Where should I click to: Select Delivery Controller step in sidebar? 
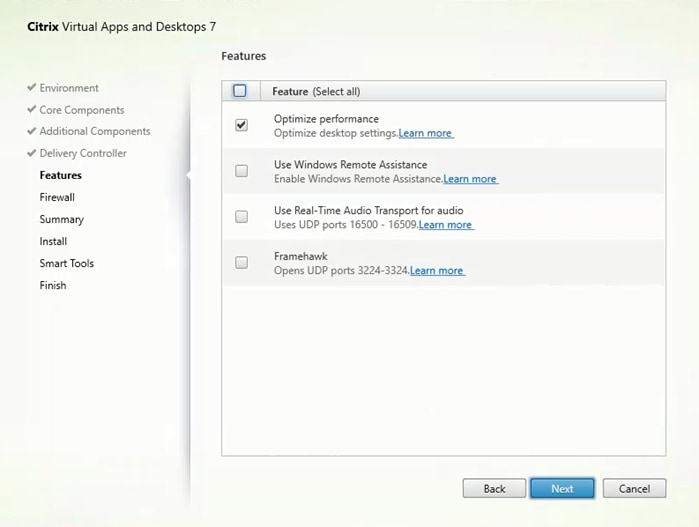pos(83,153)
